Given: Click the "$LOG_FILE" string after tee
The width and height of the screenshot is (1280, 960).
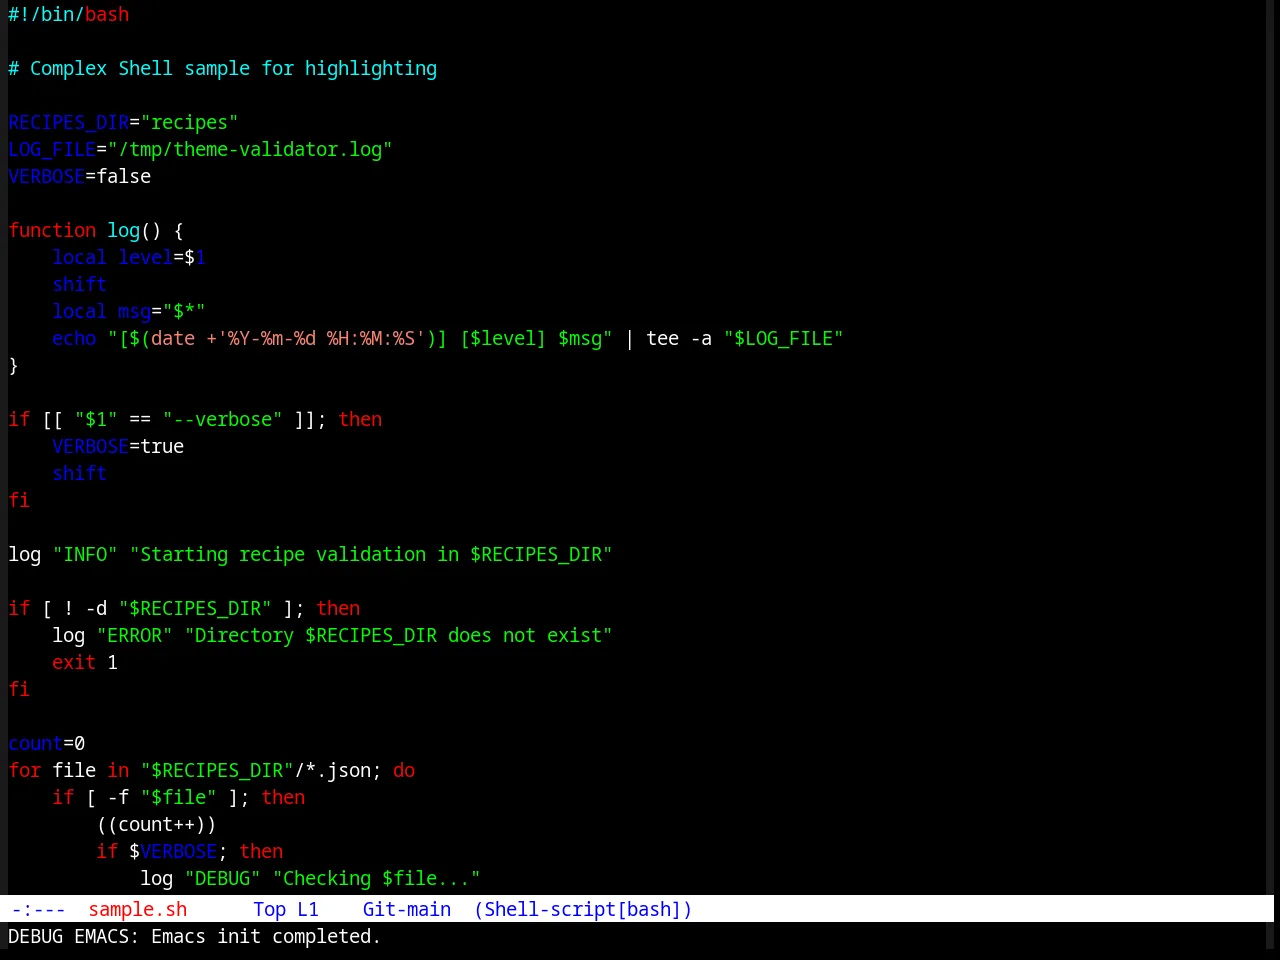Looking at the screenshot, I should [784, 338].
